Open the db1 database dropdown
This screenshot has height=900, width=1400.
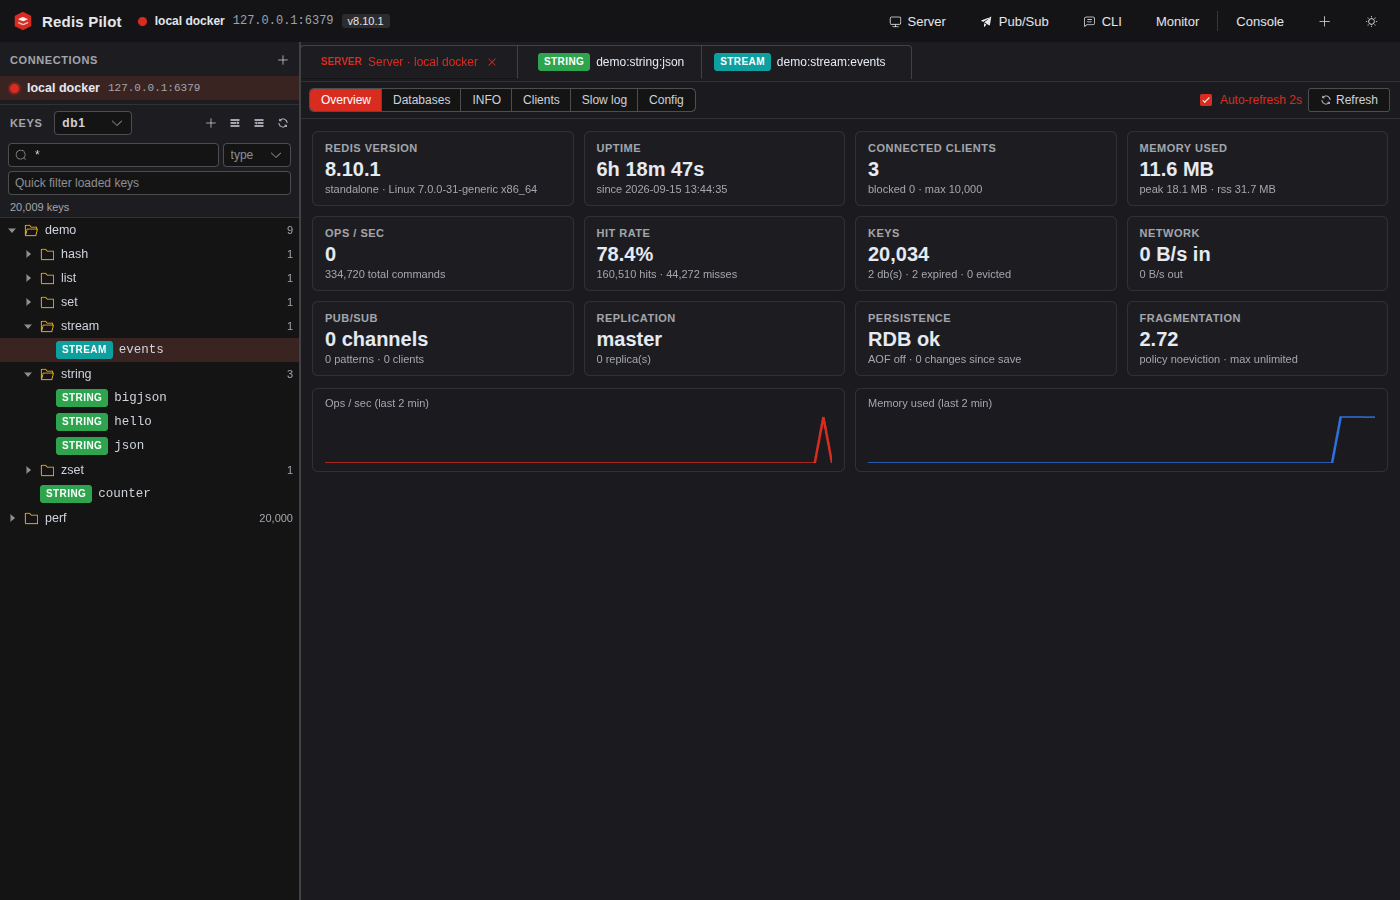click(x=93, y=123)
